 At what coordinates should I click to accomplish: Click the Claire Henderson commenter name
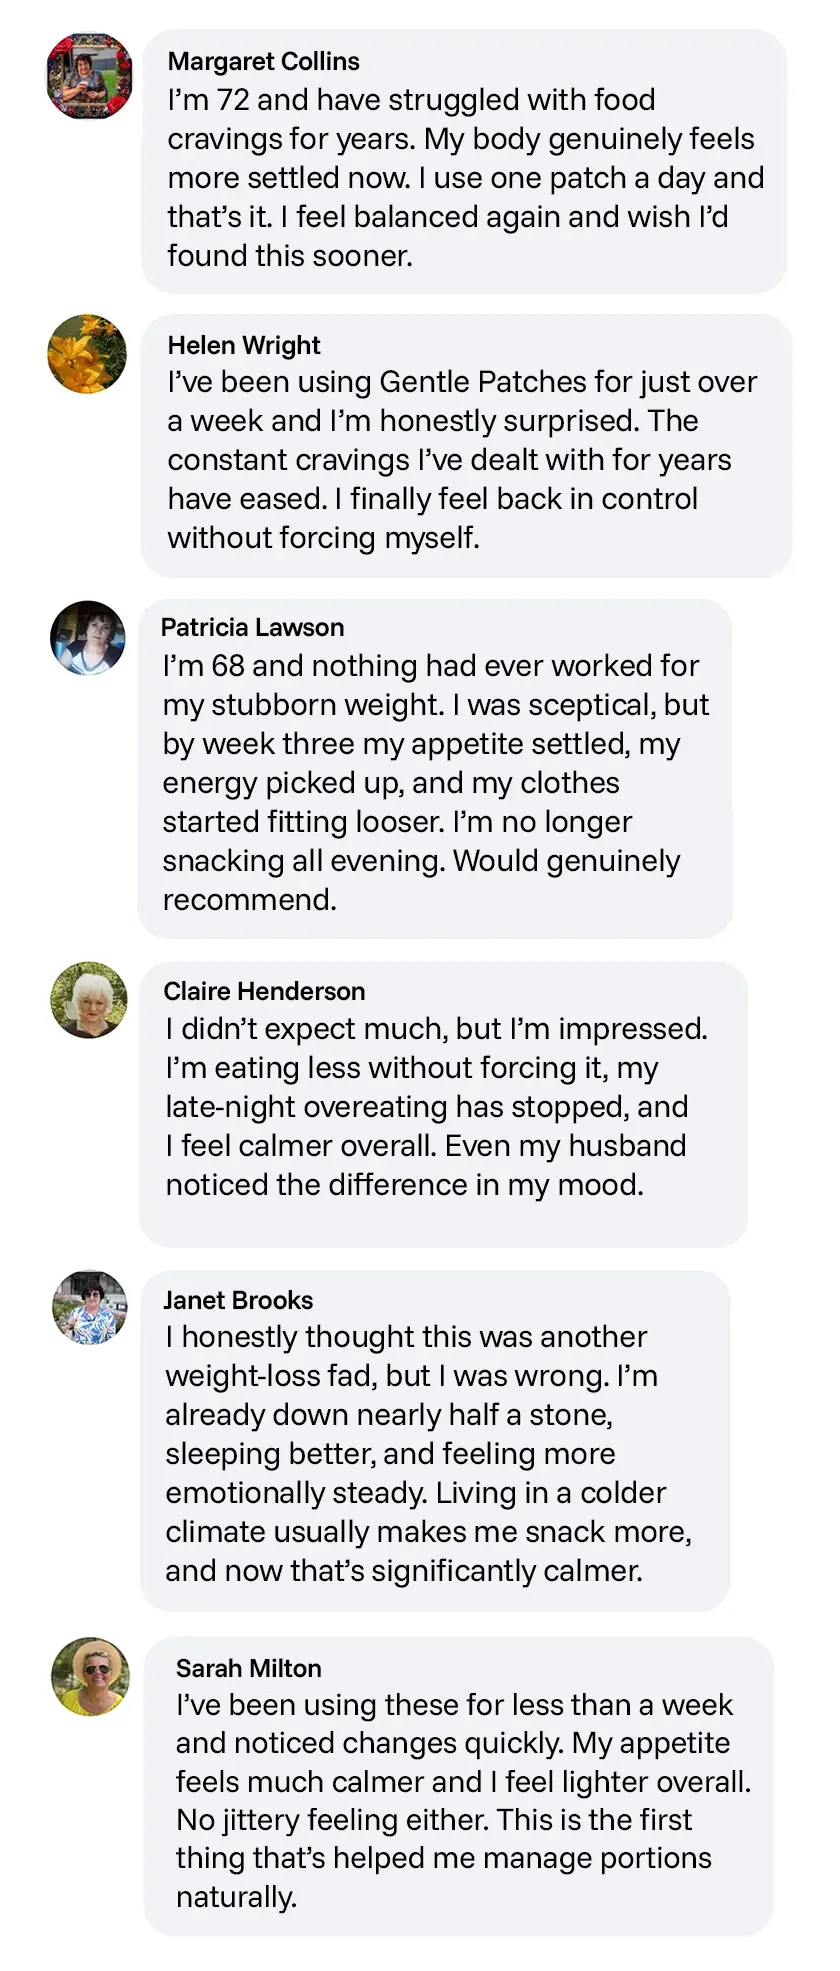264,991
